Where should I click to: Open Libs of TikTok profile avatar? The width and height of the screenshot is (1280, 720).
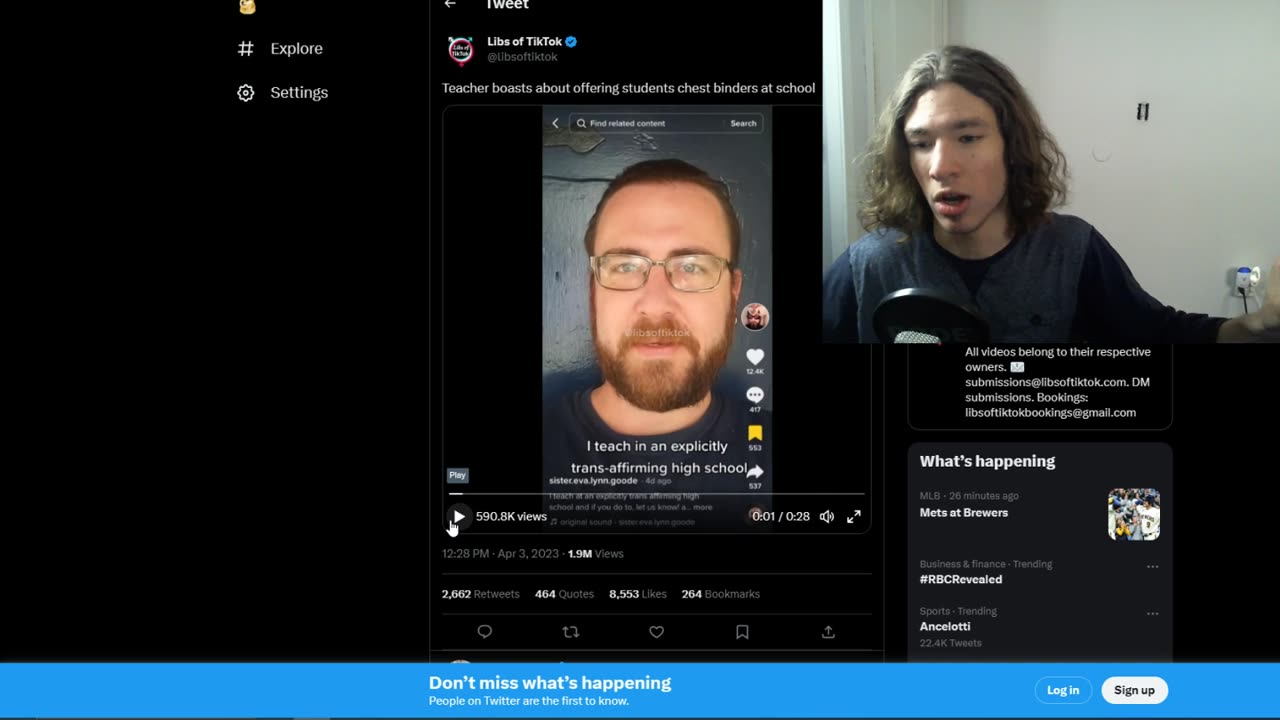tap(460, 49)
